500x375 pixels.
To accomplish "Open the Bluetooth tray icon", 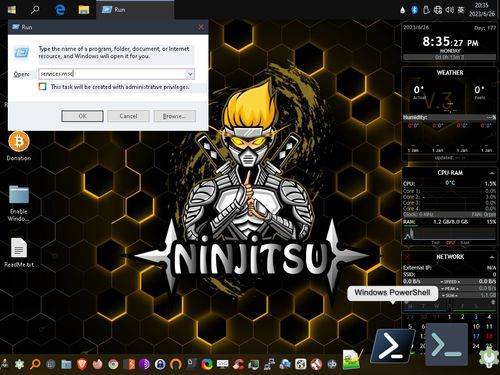I will (414, 10).
